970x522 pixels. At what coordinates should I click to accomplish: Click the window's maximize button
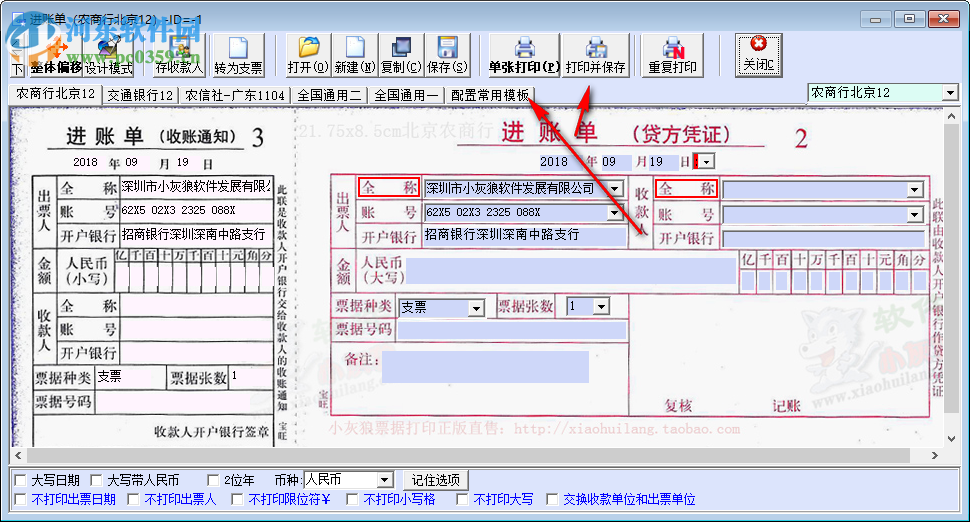909,19
